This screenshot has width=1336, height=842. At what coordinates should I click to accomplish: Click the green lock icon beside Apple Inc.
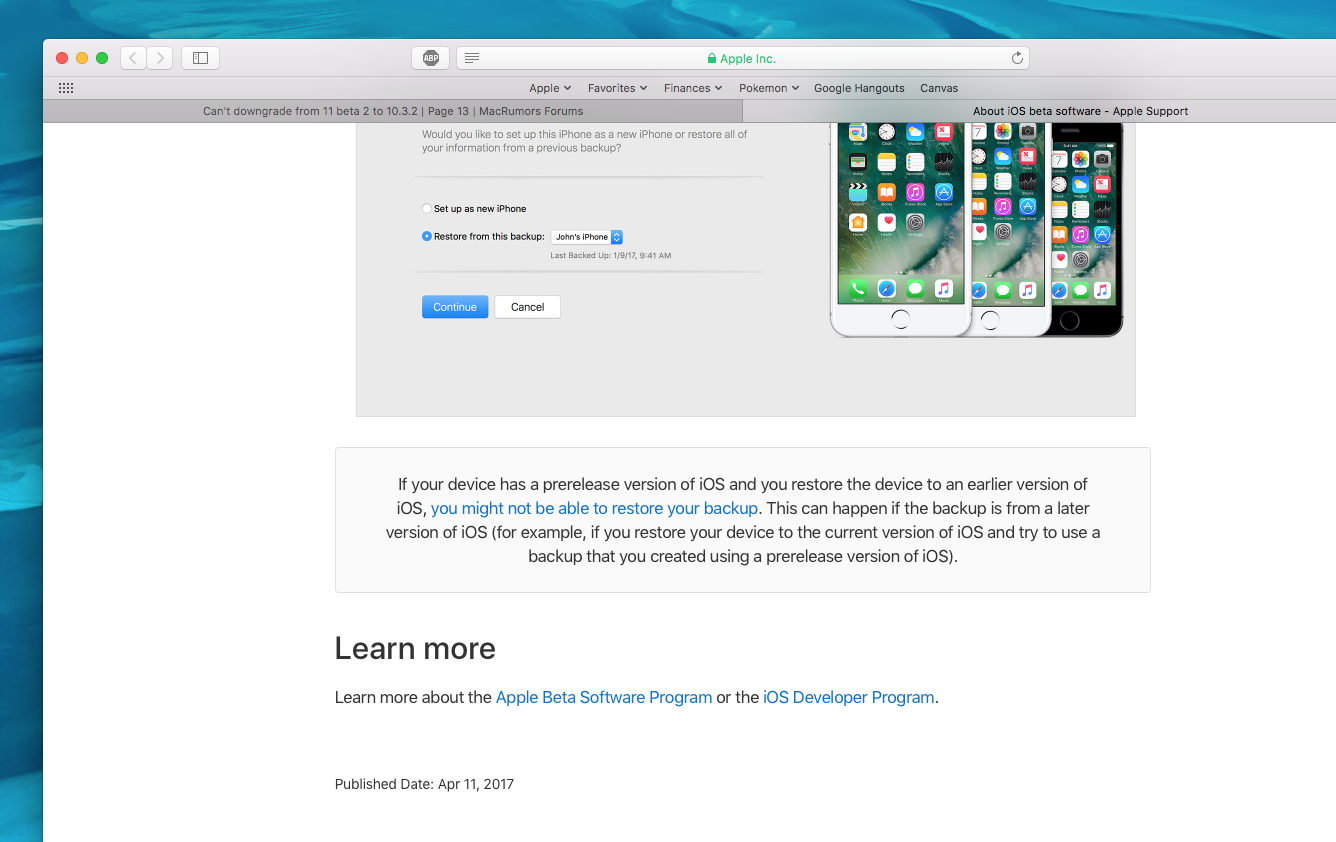(x=712, y=59)
